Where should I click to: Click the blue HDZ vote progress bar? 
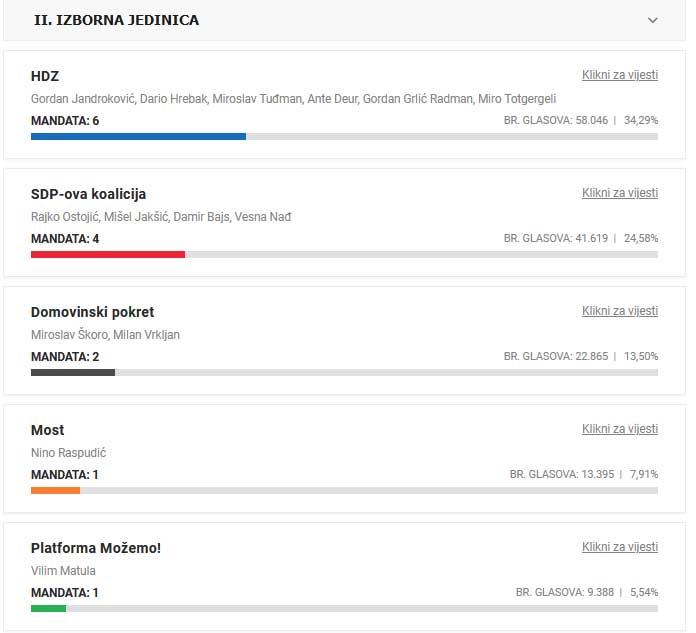(x=138, y=136)
